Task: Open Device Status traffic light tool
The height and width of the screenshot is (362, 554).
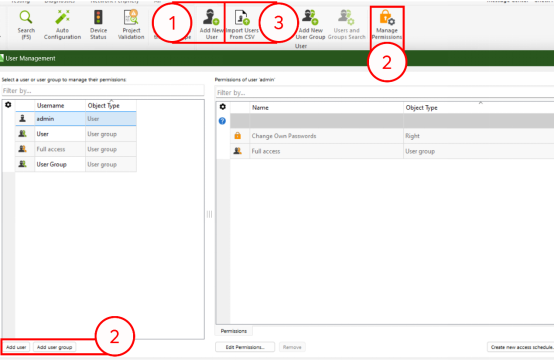Action: (98, 24)
